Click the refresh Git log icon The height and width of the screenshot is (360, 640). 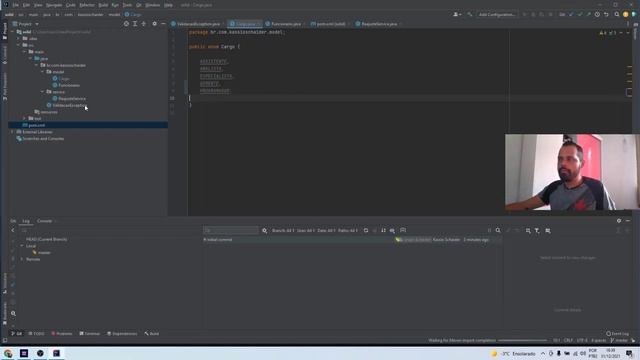click(366, 231)
